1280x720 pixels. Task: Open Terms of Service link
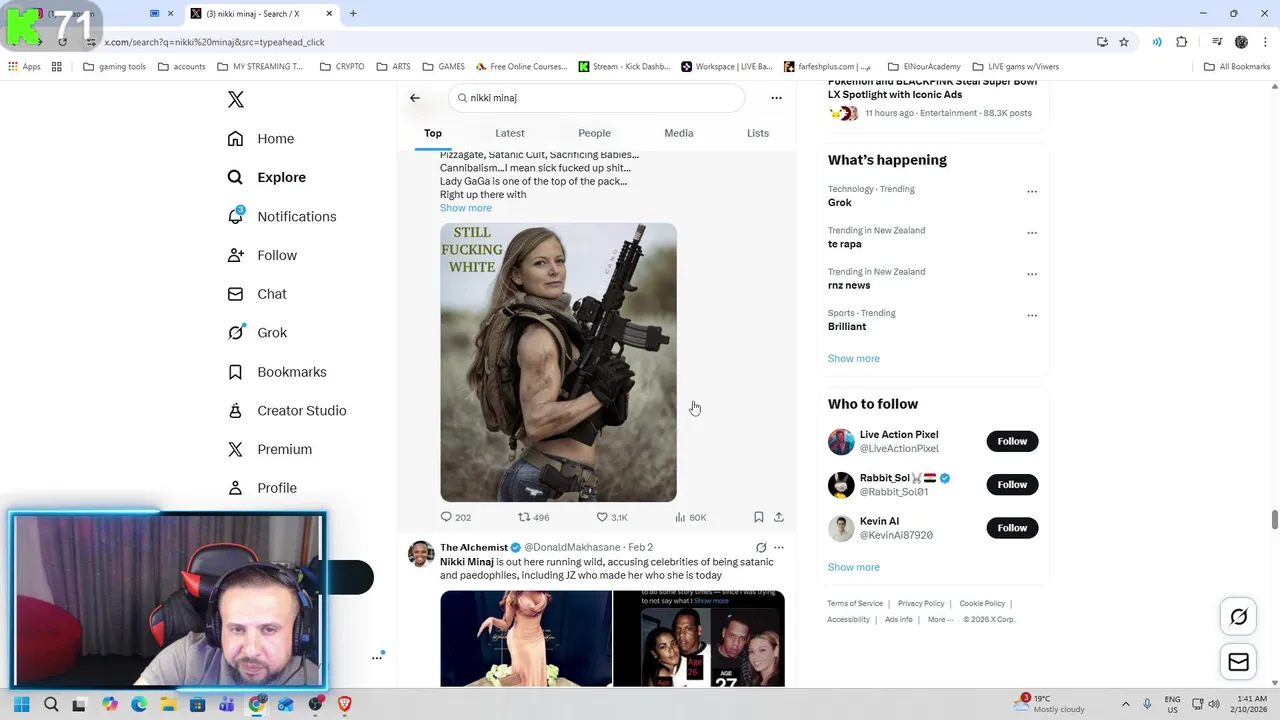[855, 604]
